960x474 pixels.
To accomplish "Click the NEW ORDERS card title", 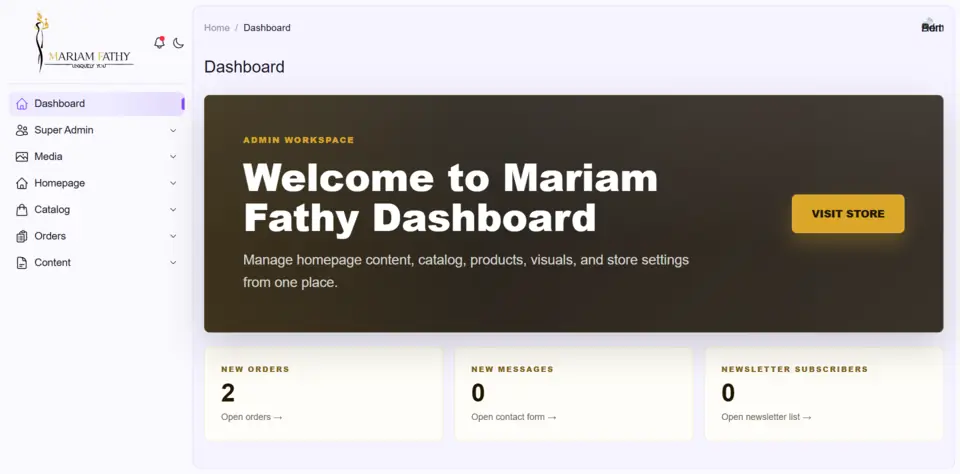I will tap(255, 369).
